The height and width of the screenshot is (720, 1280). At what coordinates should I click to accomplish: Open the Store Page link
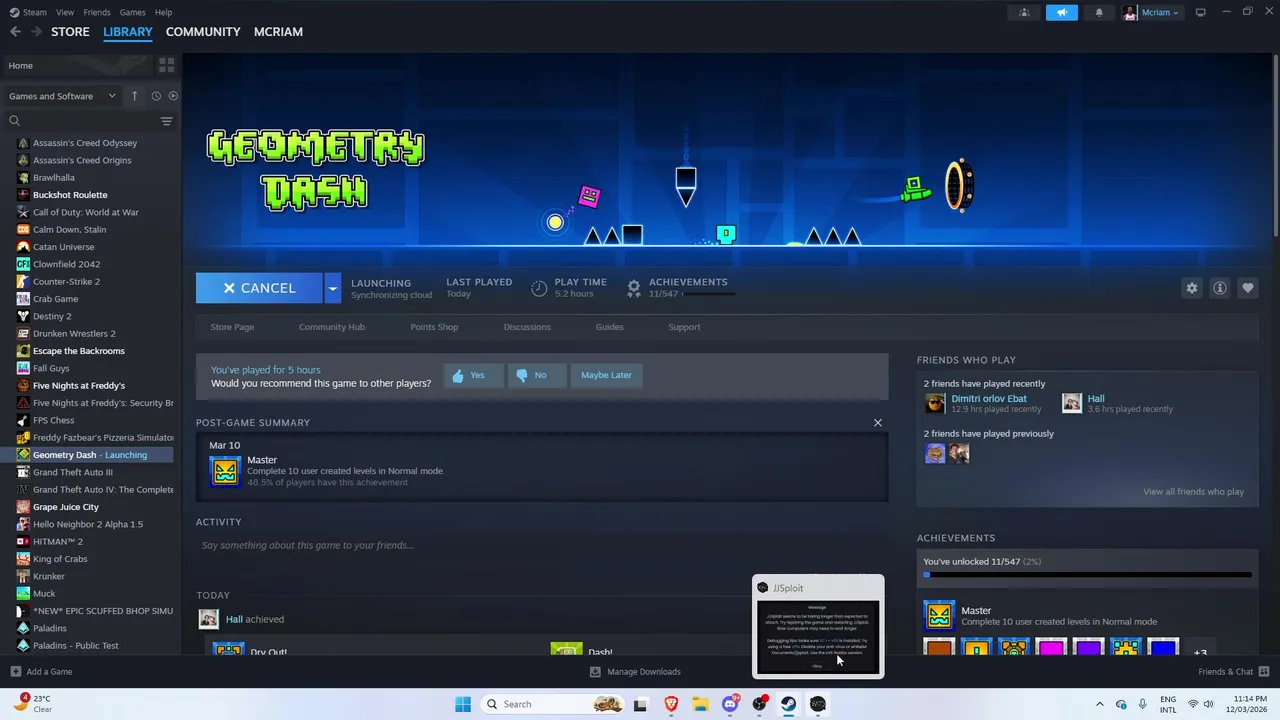pyautogui.click(x=232, y=327)
